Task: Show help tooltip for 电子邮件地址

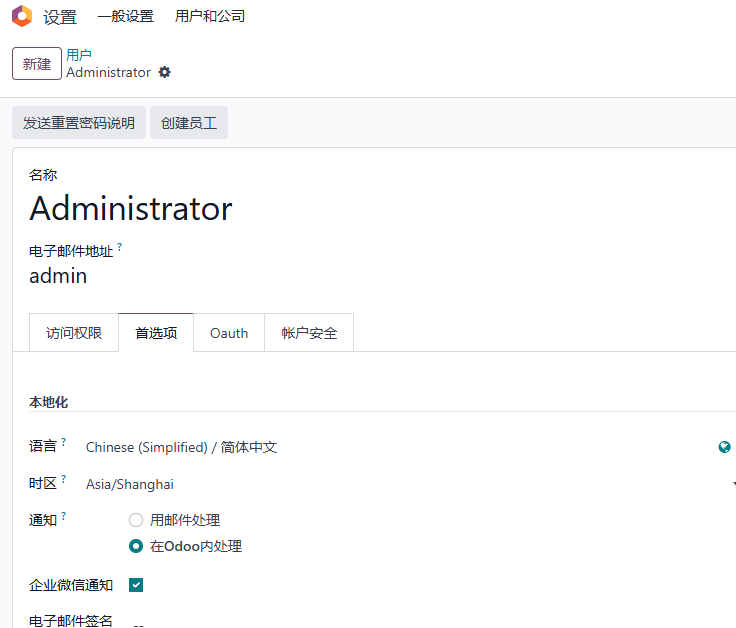Action: [120, 246]
